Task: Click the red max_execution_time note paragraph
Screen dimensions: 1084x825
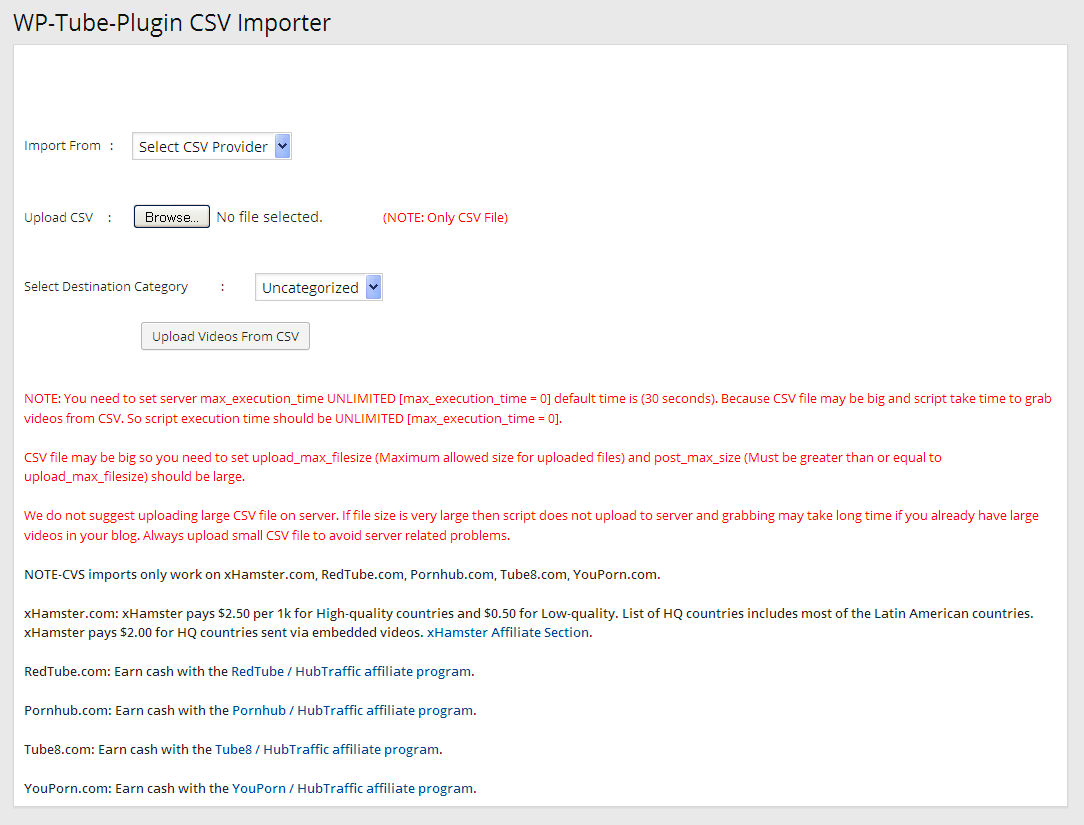Action: (x=538, y=408)
